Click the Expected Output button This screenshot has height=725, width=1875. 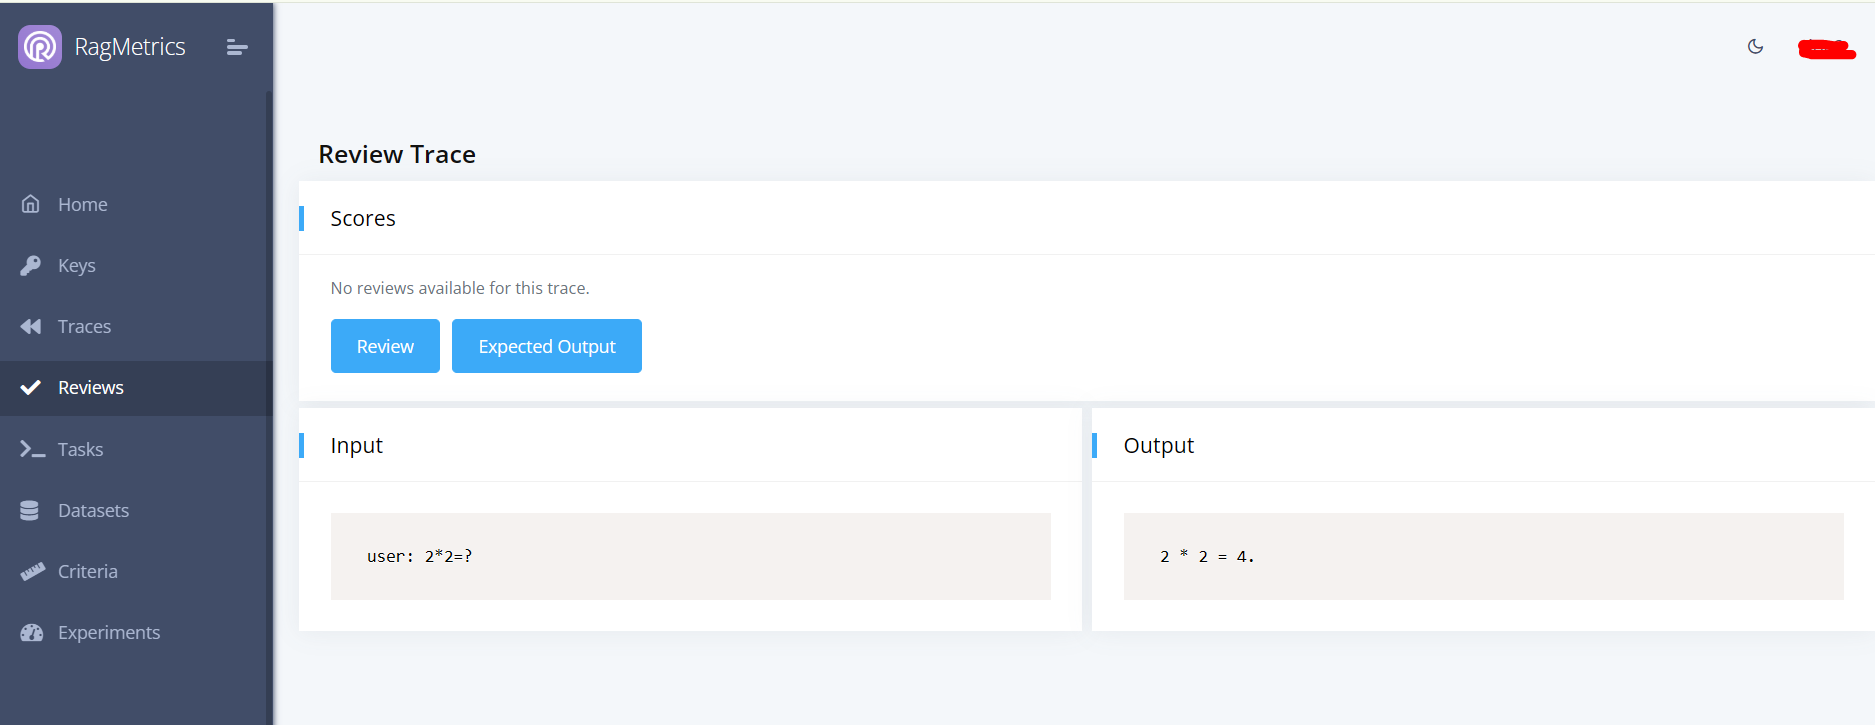pyautogui.click(x=547, y=346)
